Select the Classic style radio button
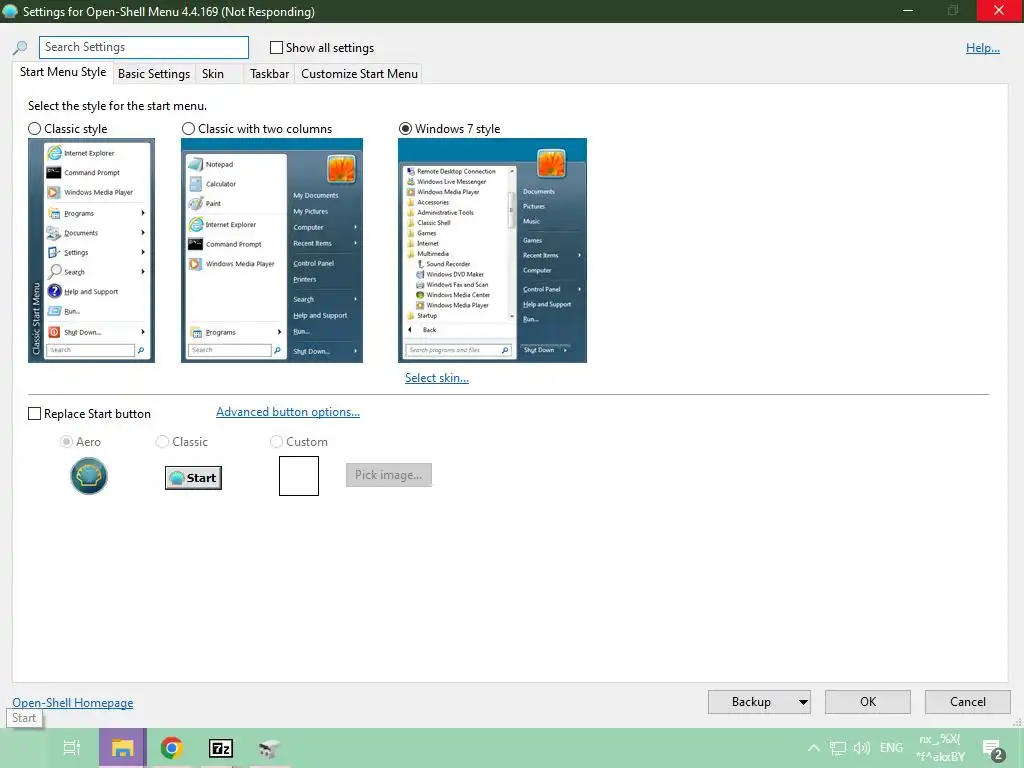The height and width of the screenshot is (768, 1024). 35,129
